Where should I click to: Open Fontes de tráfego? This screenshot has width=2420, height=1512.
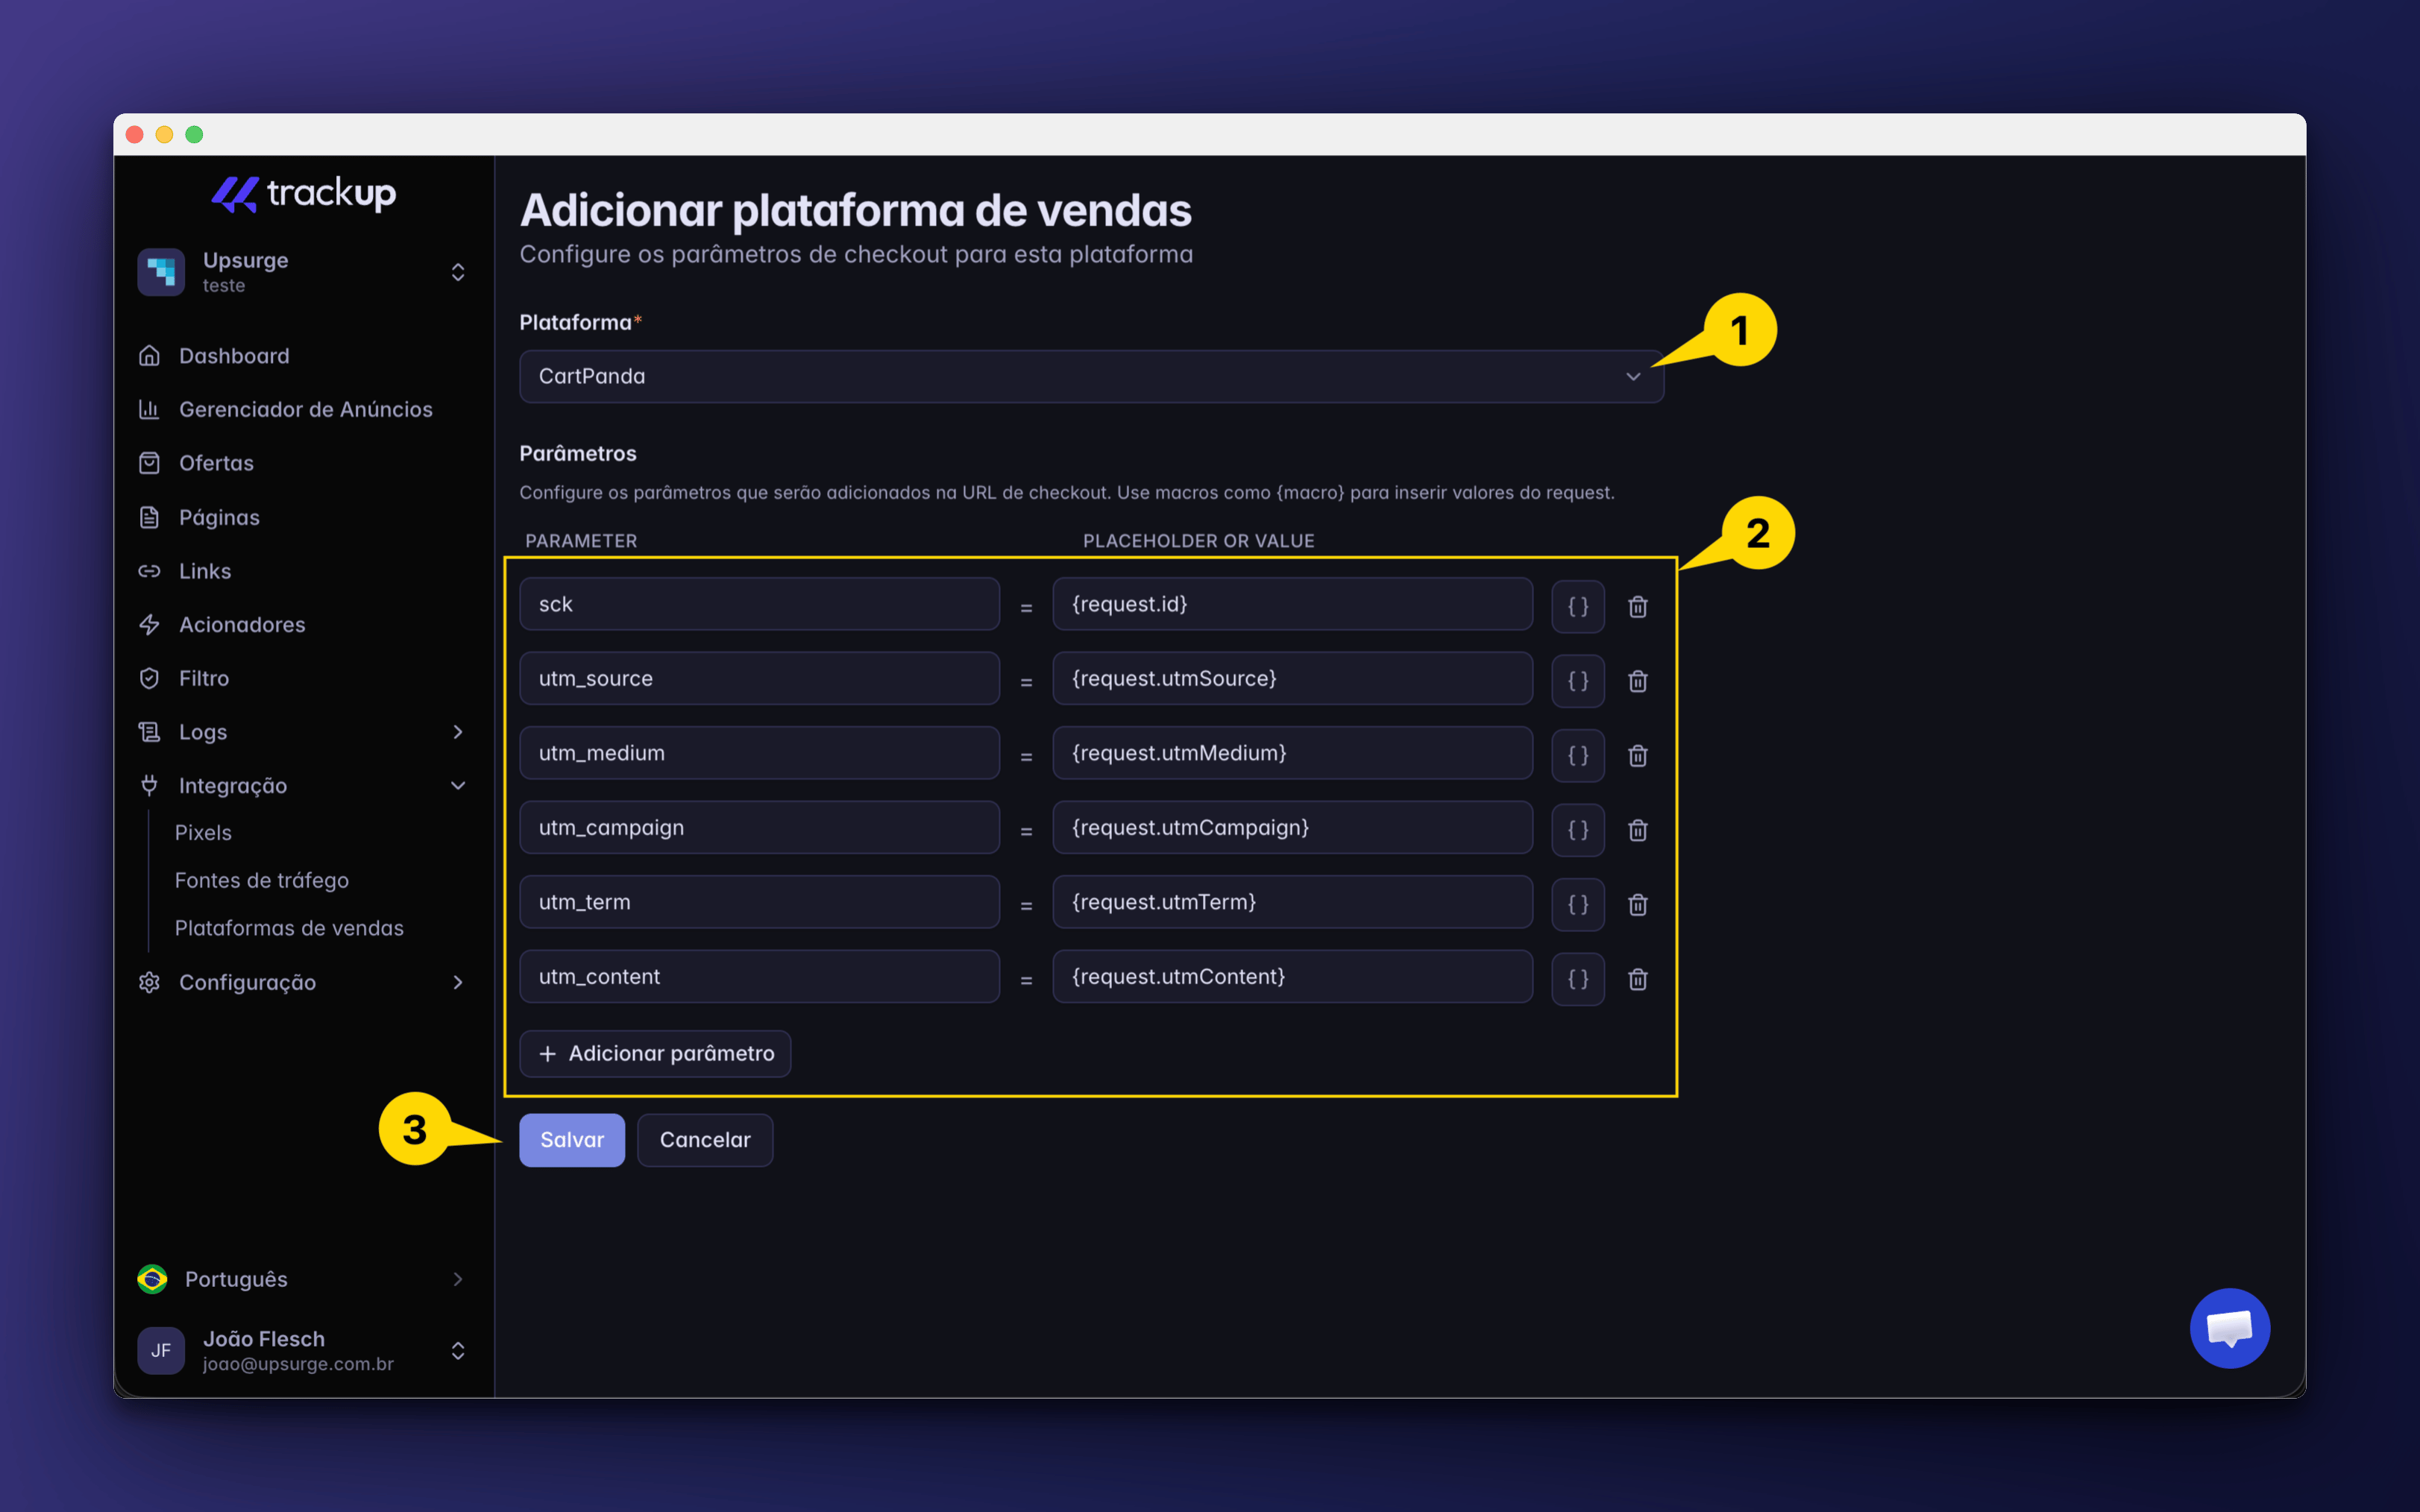tap(262, 880)
